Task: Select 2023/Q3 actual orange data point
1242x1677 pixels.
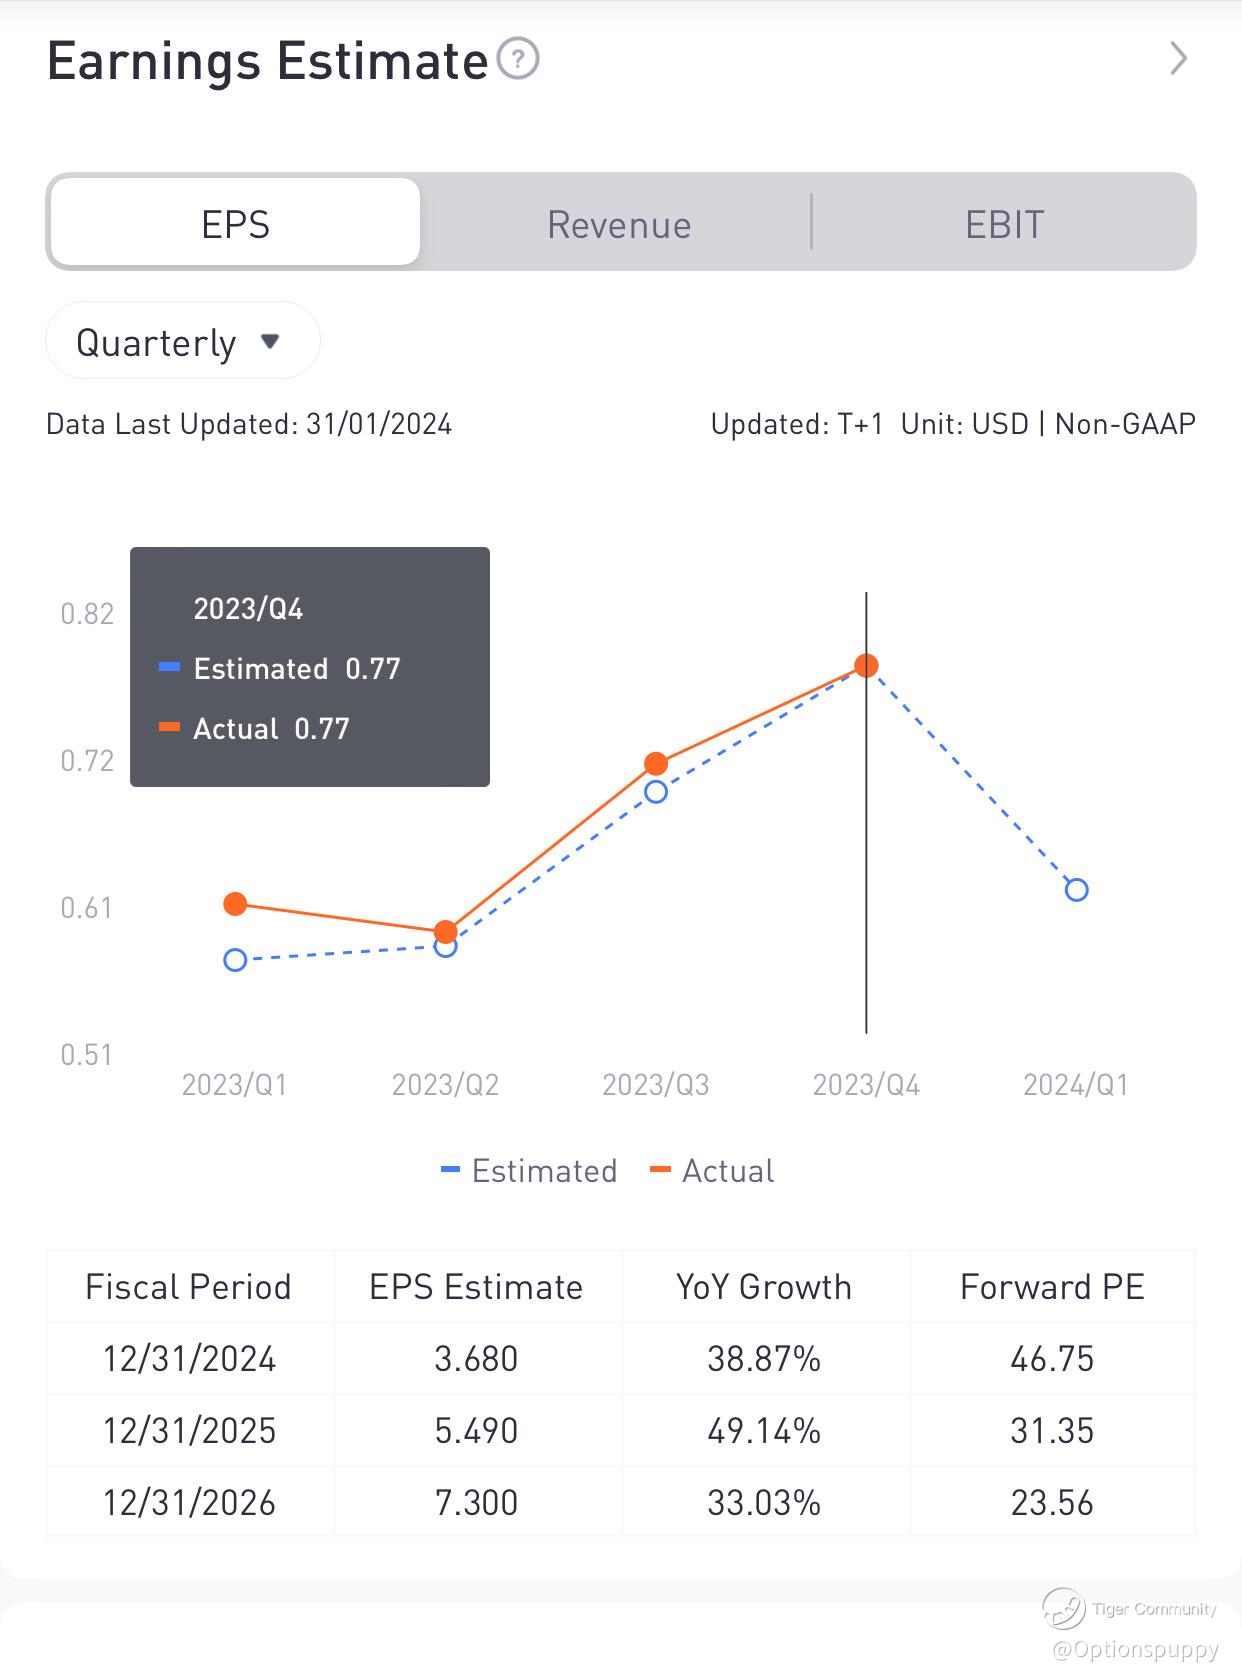Action: tap(656, 764)
